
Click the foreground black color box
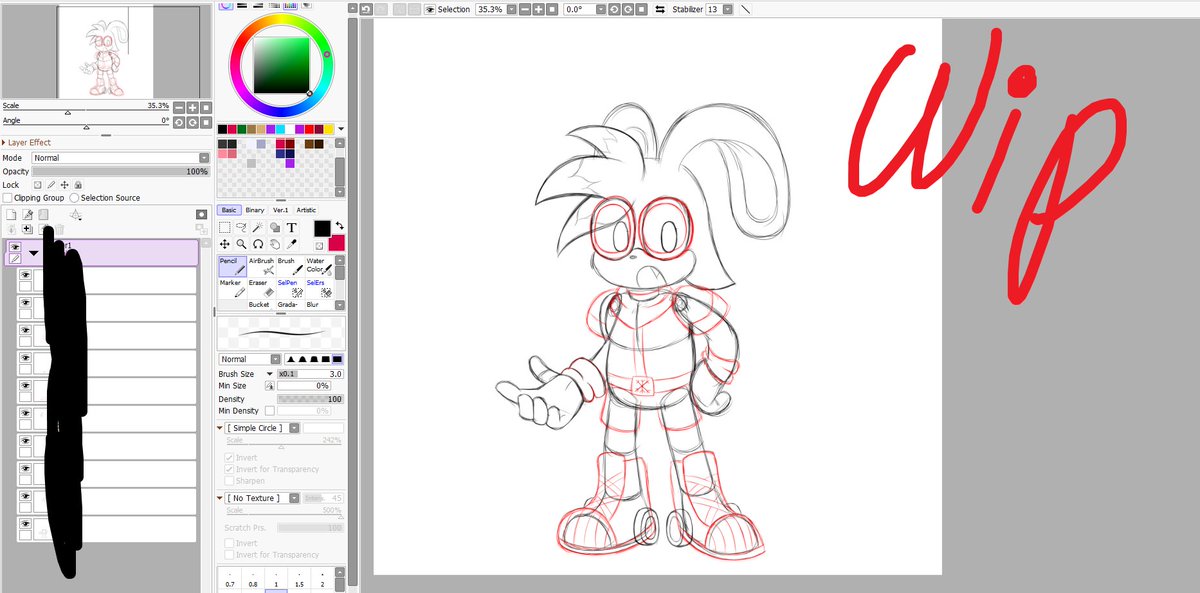tap(322, 229)
